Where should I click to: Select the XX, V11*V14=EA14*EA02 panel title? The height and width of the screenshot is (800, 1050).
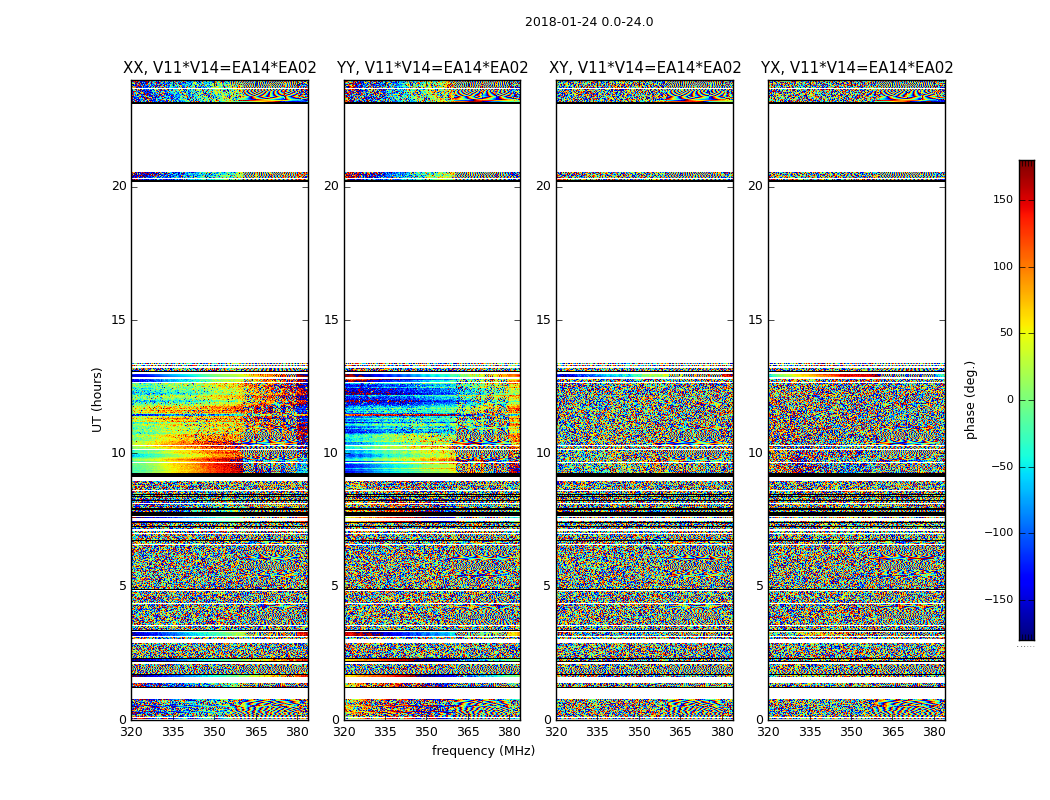(220, 68)
